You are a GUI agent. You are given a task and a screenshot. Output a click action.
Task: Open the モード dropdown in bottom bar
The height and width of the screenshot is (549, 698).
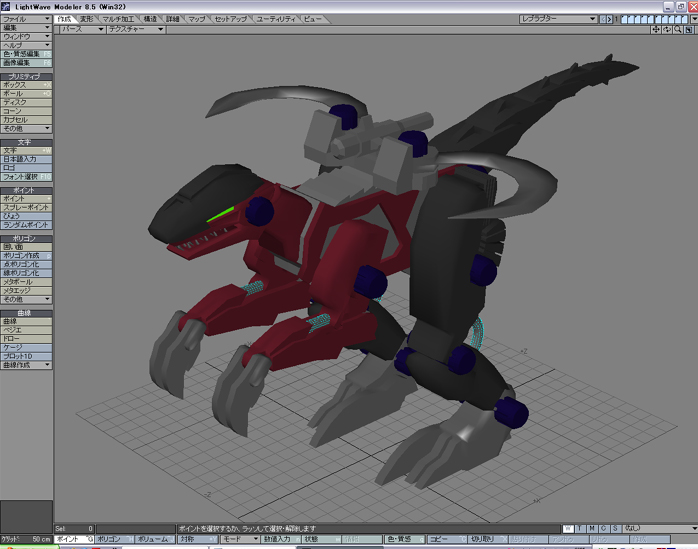(239, 539)
